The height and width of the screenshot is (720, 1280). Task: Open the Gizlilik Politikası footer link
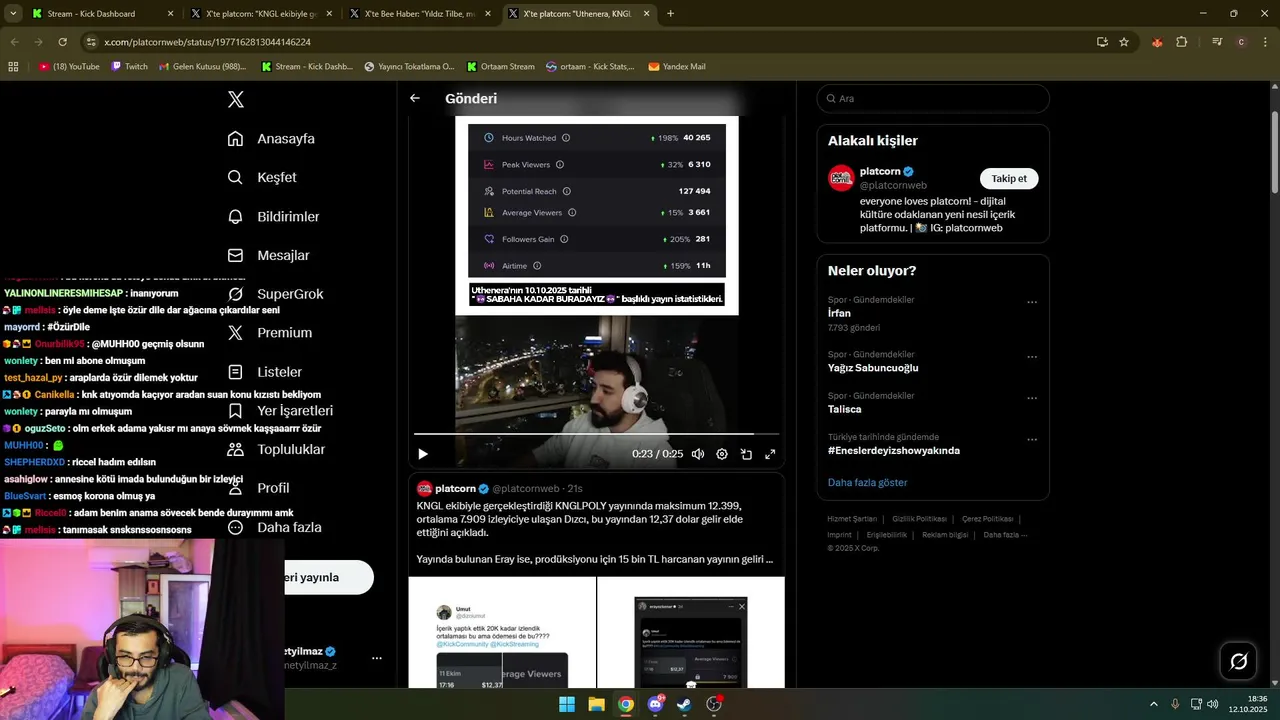click(x=919, y=519)
